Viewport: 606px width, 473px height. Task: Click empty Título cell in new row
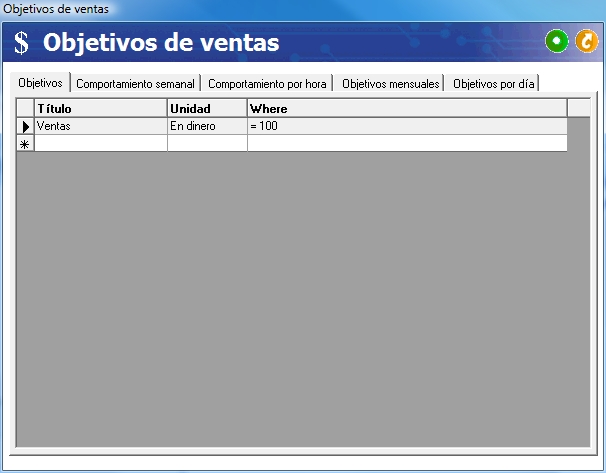[100, 144]
